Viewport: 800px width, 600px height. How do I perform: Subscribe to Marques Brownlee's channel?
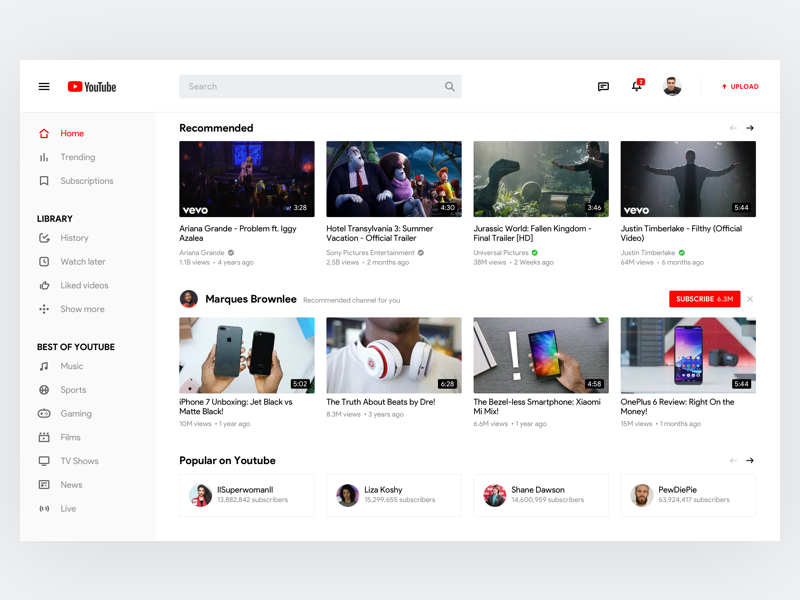[706, 299]
